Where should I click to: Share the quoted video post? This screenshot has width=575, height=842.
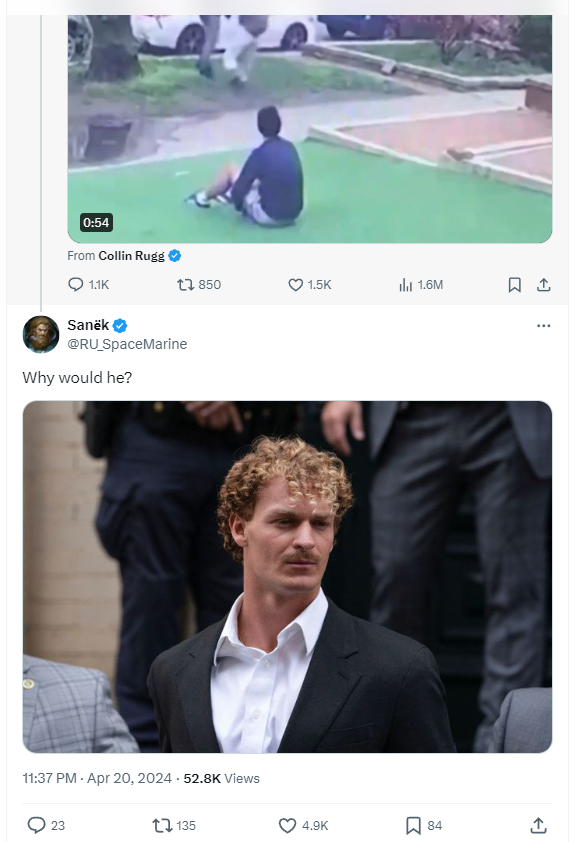point(543,285)
